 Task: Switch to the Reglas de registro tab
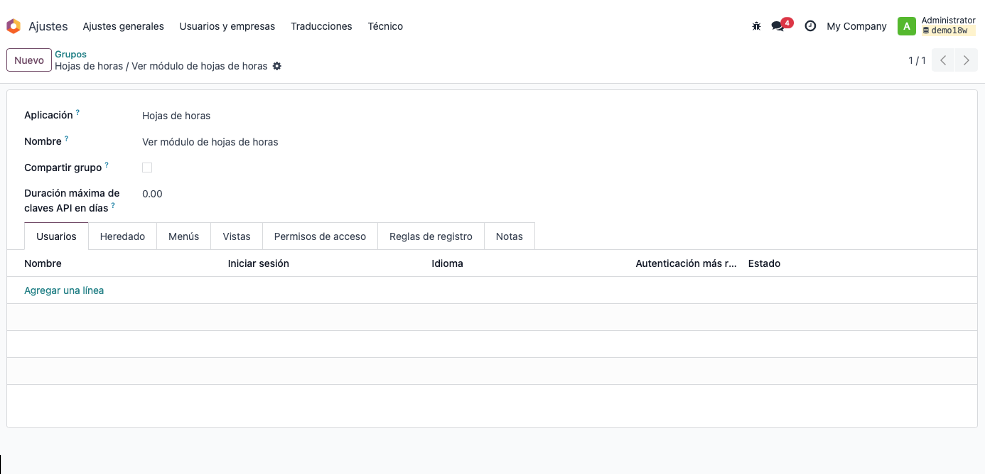tap(430, 237)
